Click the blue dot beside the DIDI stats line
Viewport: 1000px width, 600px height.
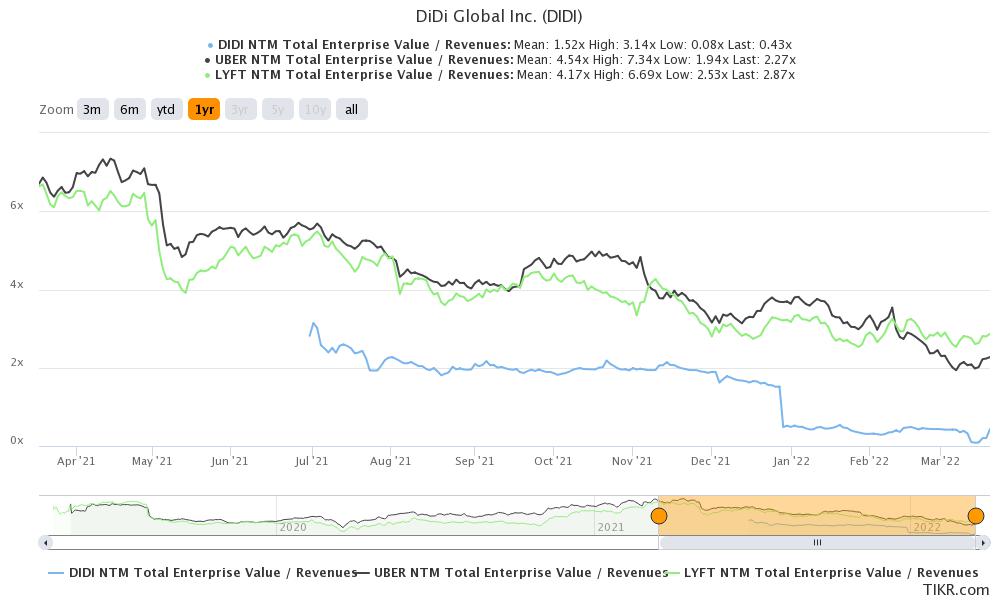coord(210,45)
